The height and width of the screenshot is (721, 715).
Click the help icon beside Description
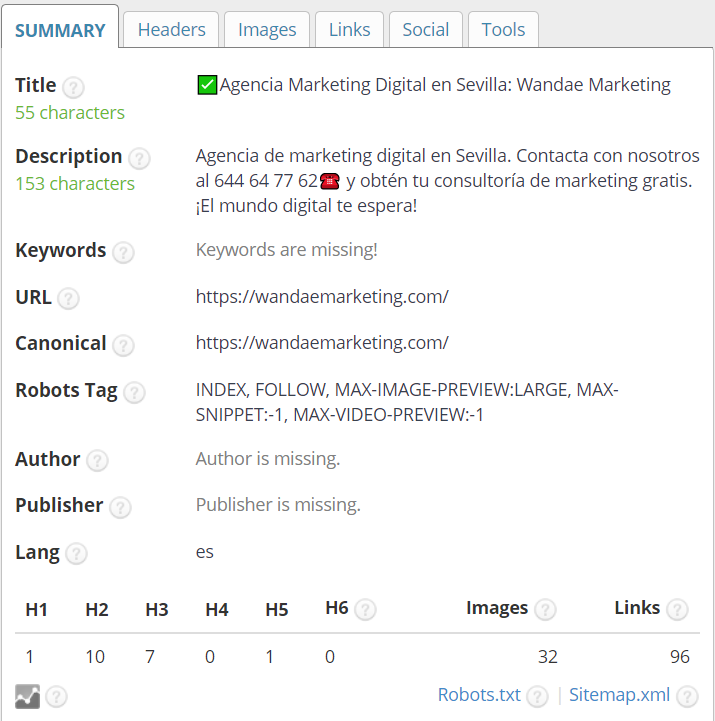click(139, 158)
